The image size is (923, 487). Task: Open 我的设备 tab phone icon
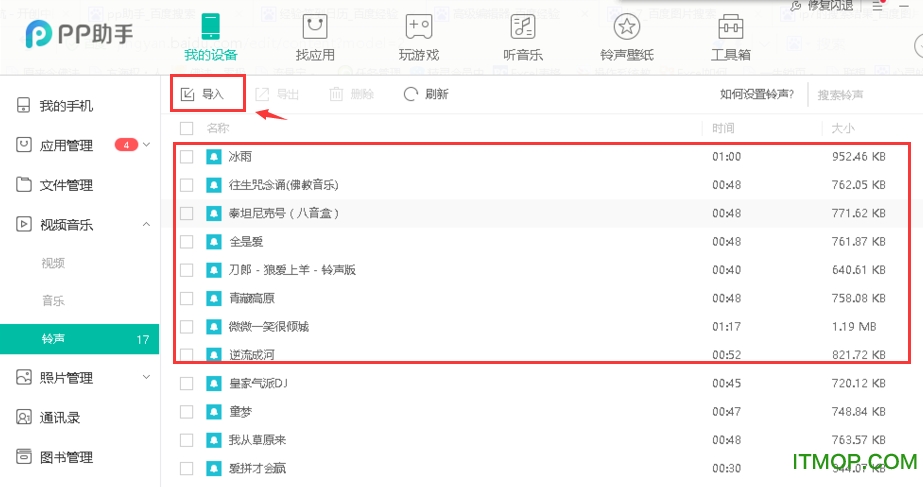[x=210, y=27]
